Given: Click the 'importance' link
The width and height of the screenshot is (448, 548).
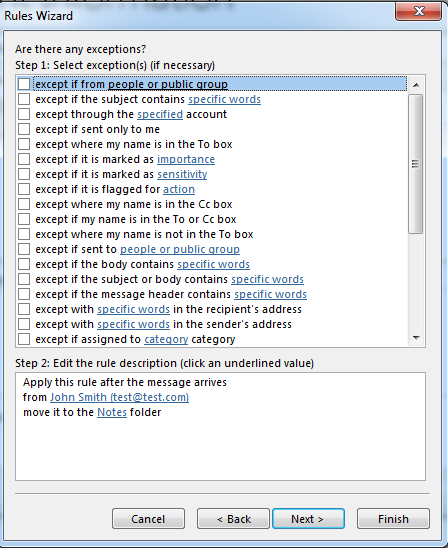Looking at the screenshot, I should point(186,159).
